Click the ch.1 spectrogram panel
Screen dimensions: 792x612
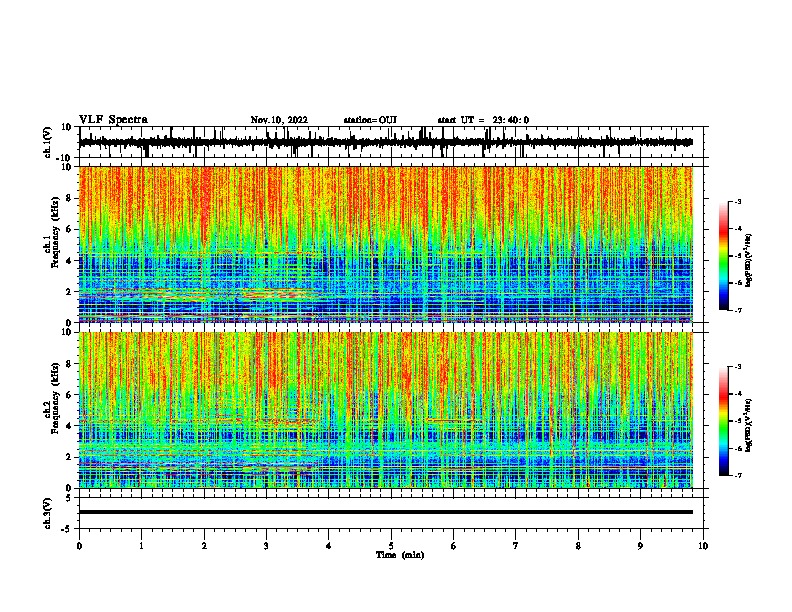386,244
